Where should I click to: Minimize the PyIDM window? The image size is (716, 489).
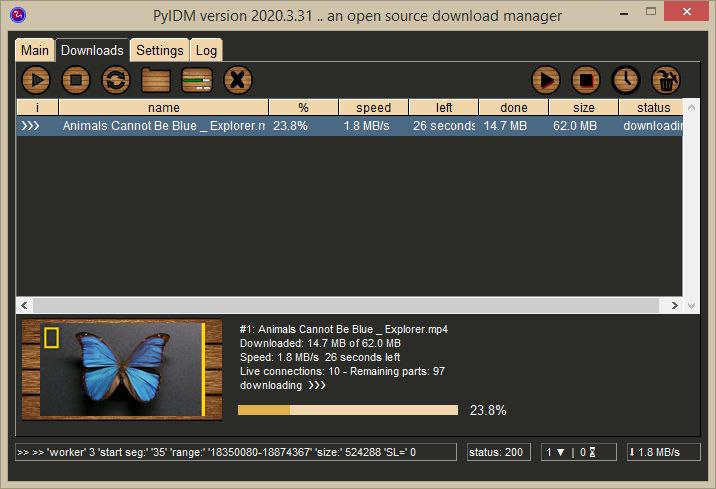pos(624,13)
